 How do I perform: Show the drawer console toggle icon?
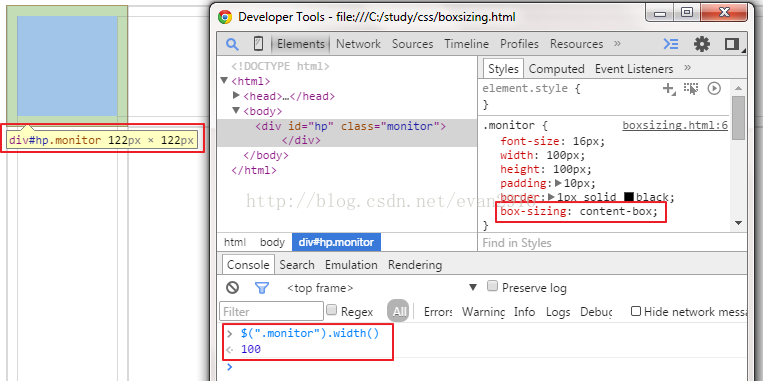point(671,44)
